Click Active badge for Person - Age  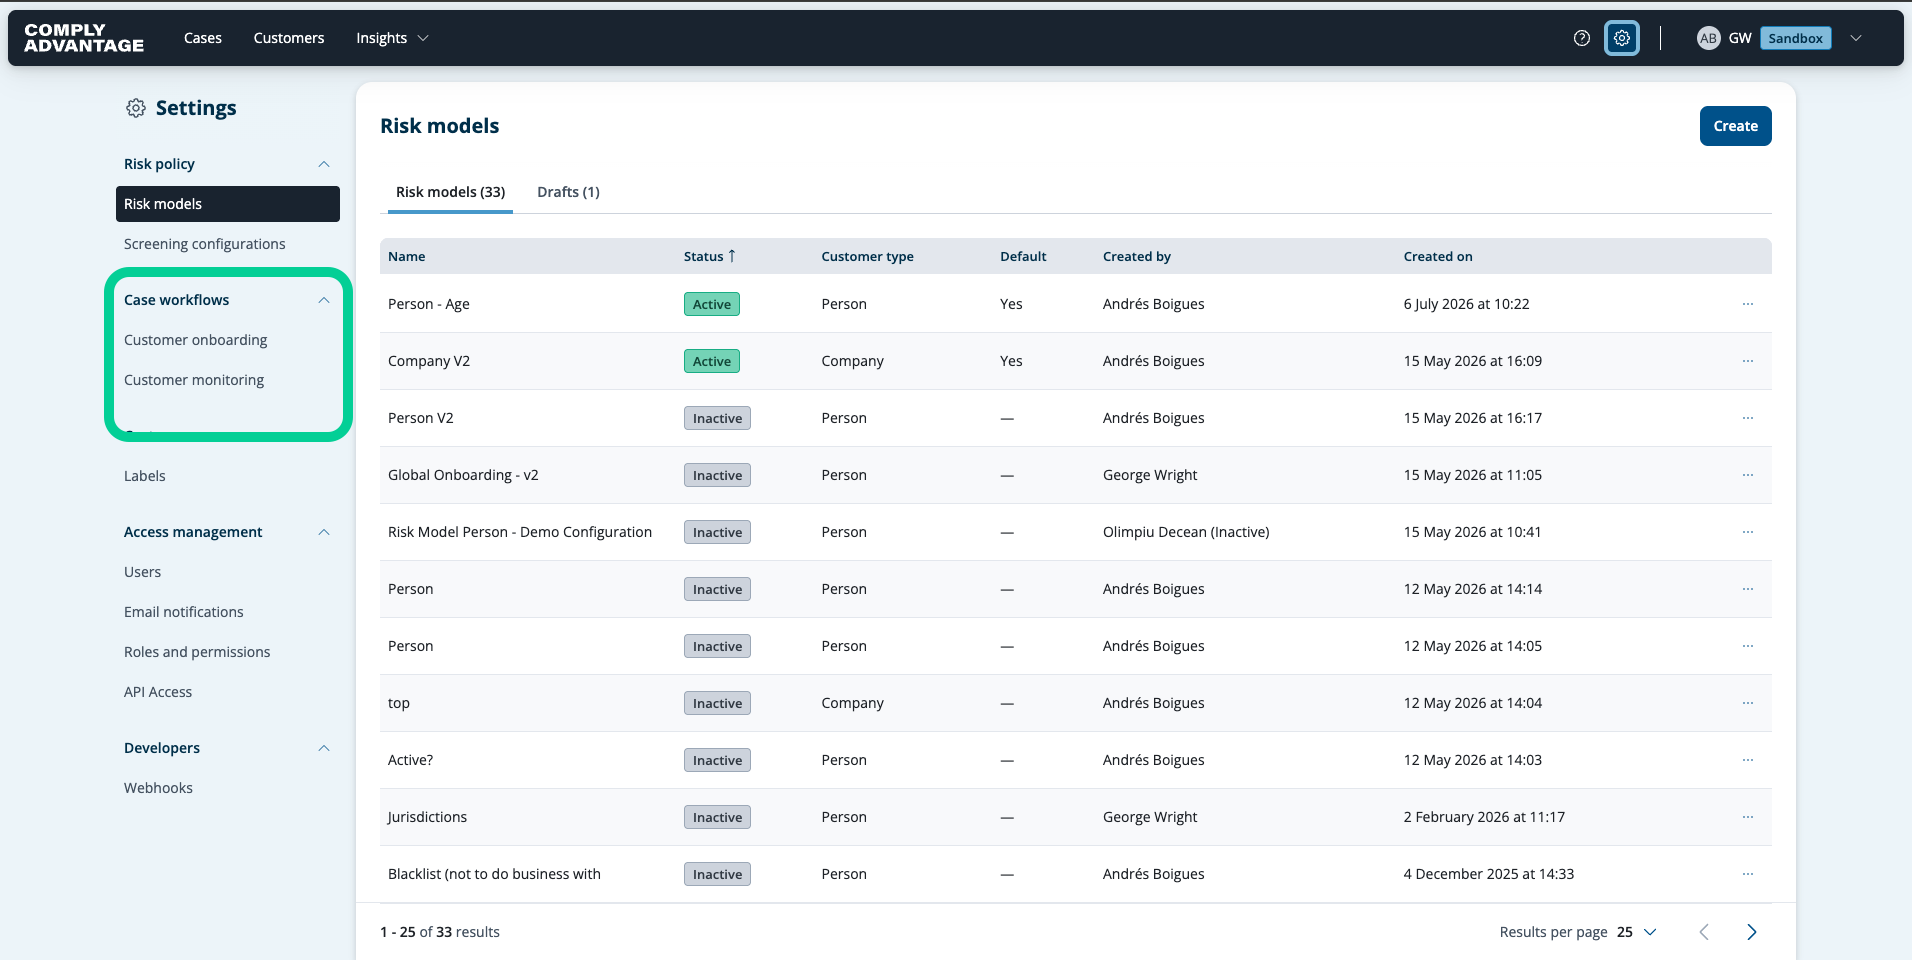[x=712, y=304]
